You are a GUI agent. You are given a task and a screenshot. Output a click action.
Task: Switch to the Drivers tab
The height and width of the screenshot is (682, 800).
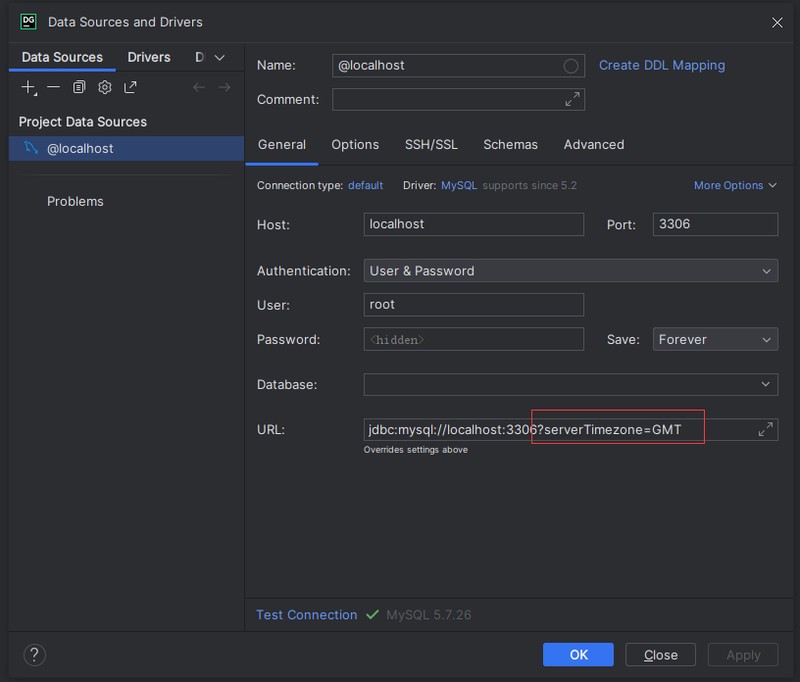click(x=149, y=58)
